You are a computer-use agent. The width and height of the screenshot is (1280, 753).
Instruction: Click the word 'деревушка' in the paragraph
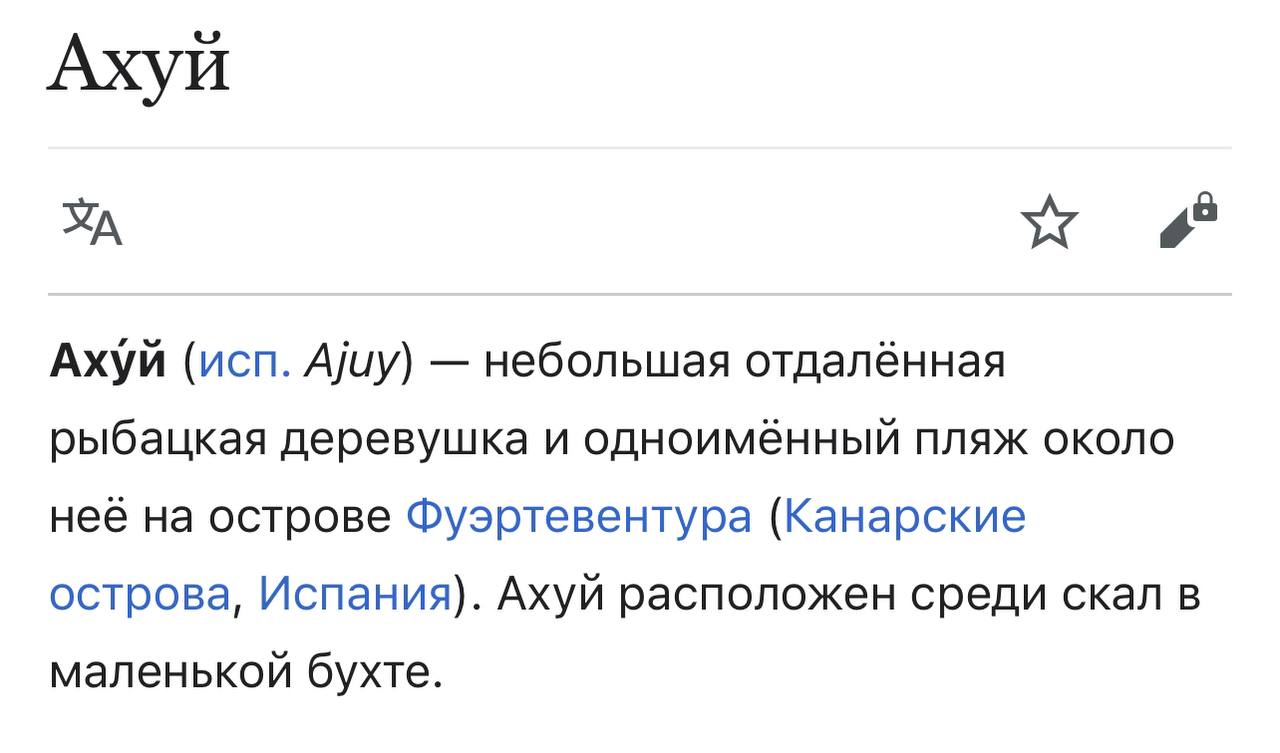[x=404, y=441]
